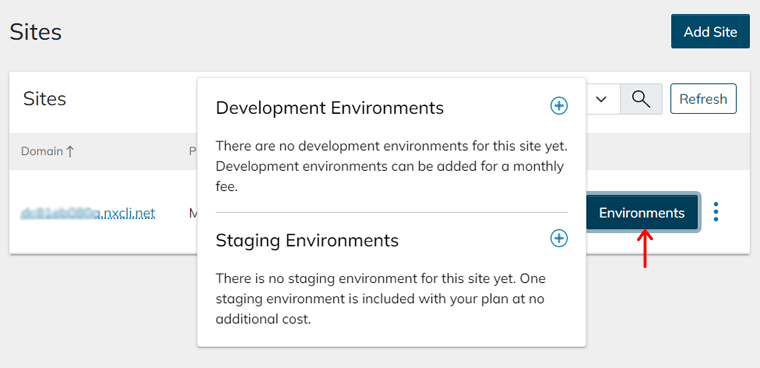Click the Add Site button
Screen dimensions: 760x368
pyautogui.click(x=710, y=32)
